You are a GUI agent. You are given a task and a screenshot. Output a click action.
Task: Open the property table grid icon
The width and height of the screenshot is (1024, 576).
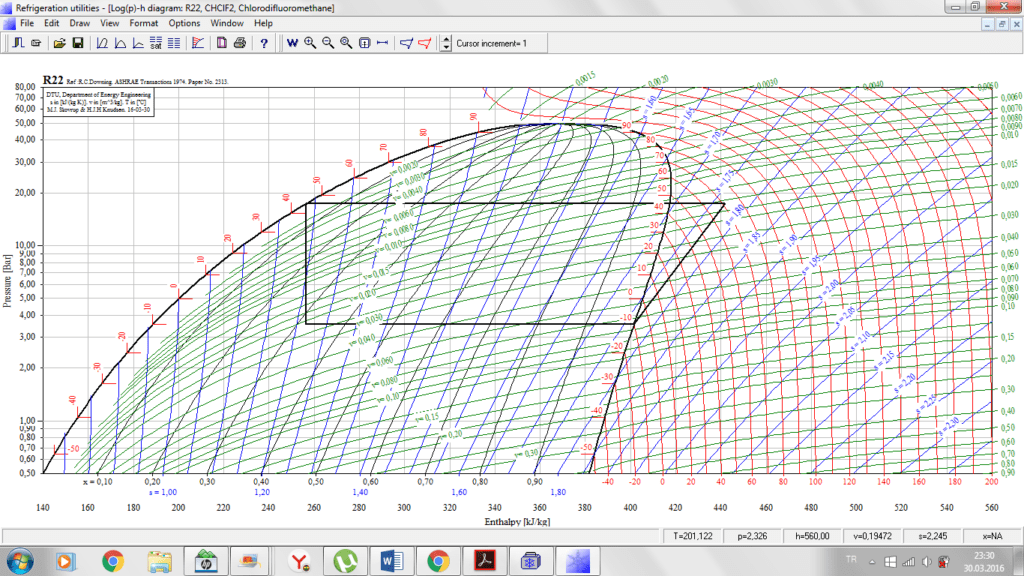174,43
